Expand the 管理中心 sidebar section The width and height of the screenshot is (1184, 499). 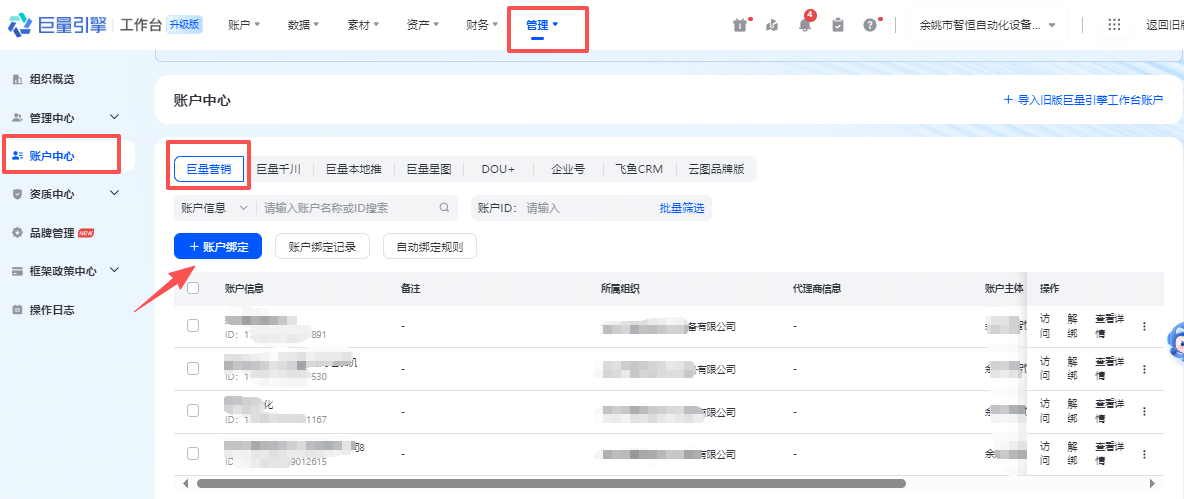[x=114, y=117]
